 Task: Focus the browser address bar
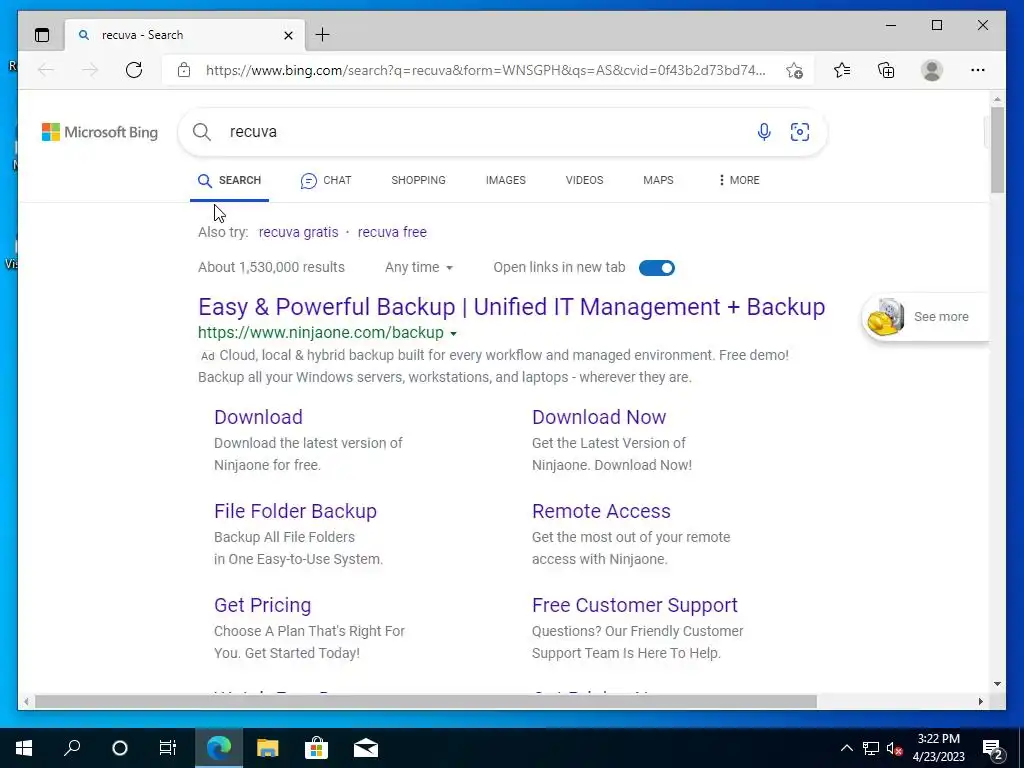pyautogui.click(x=485, y=70)
